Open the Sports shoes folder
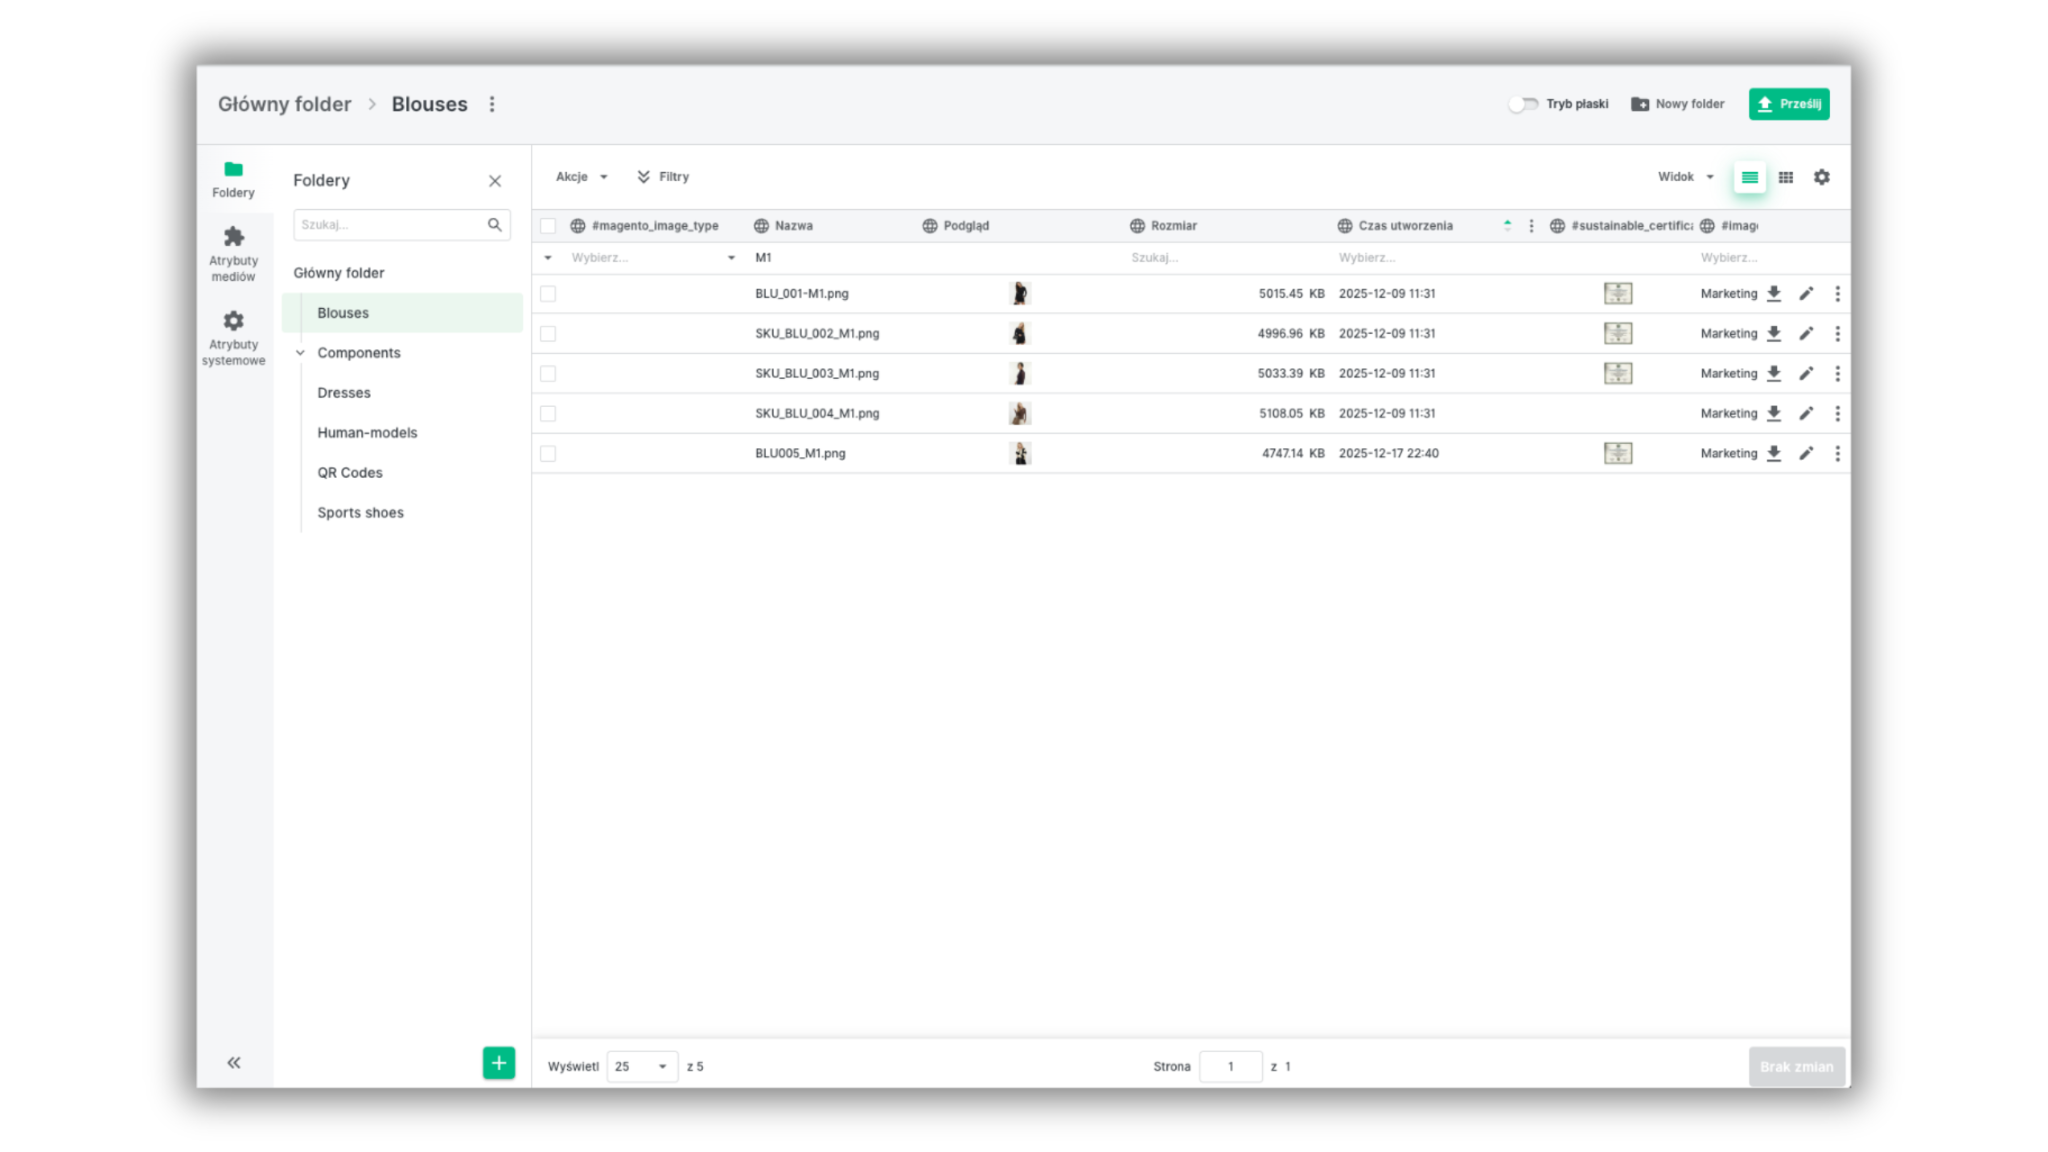The height and width of the screenshot is (1152, 2048). tap(360, 513)
